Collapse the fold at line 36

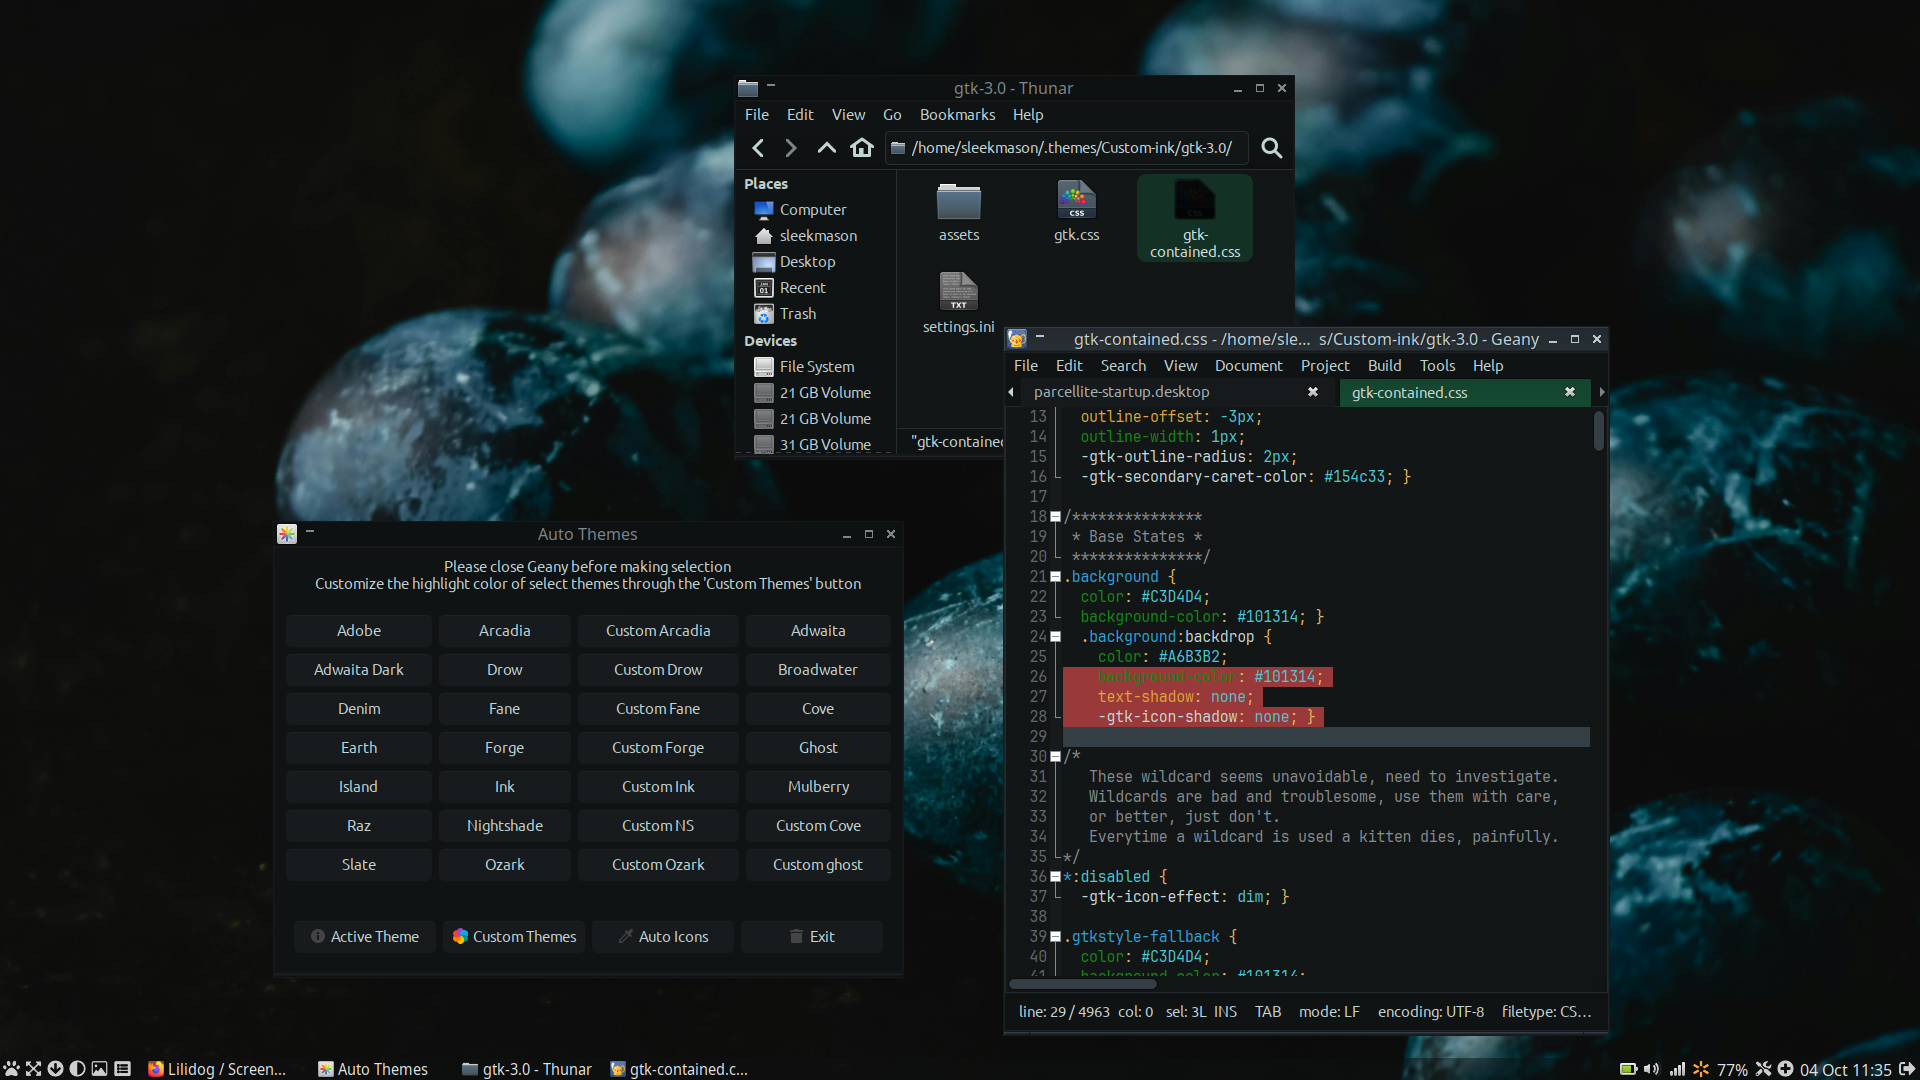pyautogui.click(x=1055, y=877)
